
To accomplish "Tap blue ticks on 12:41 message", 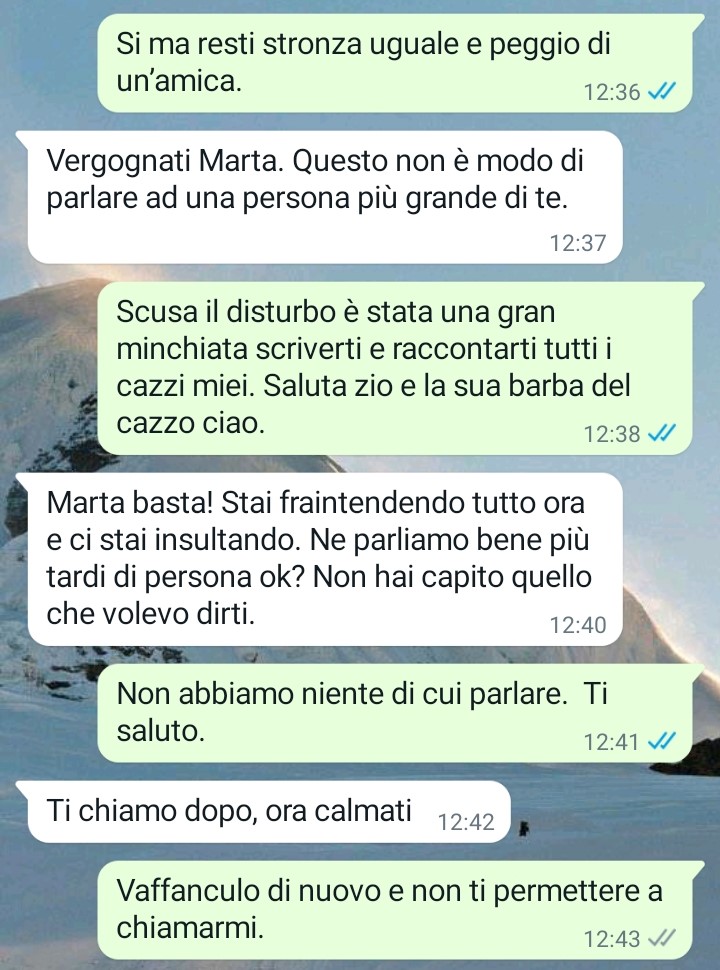I will [x=661, y=740].
